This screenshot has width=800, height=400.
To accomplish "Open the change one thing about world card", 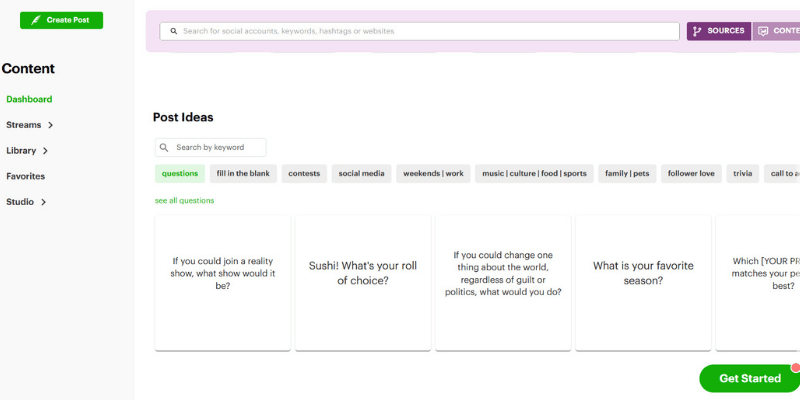I will [x=503, y=283].
